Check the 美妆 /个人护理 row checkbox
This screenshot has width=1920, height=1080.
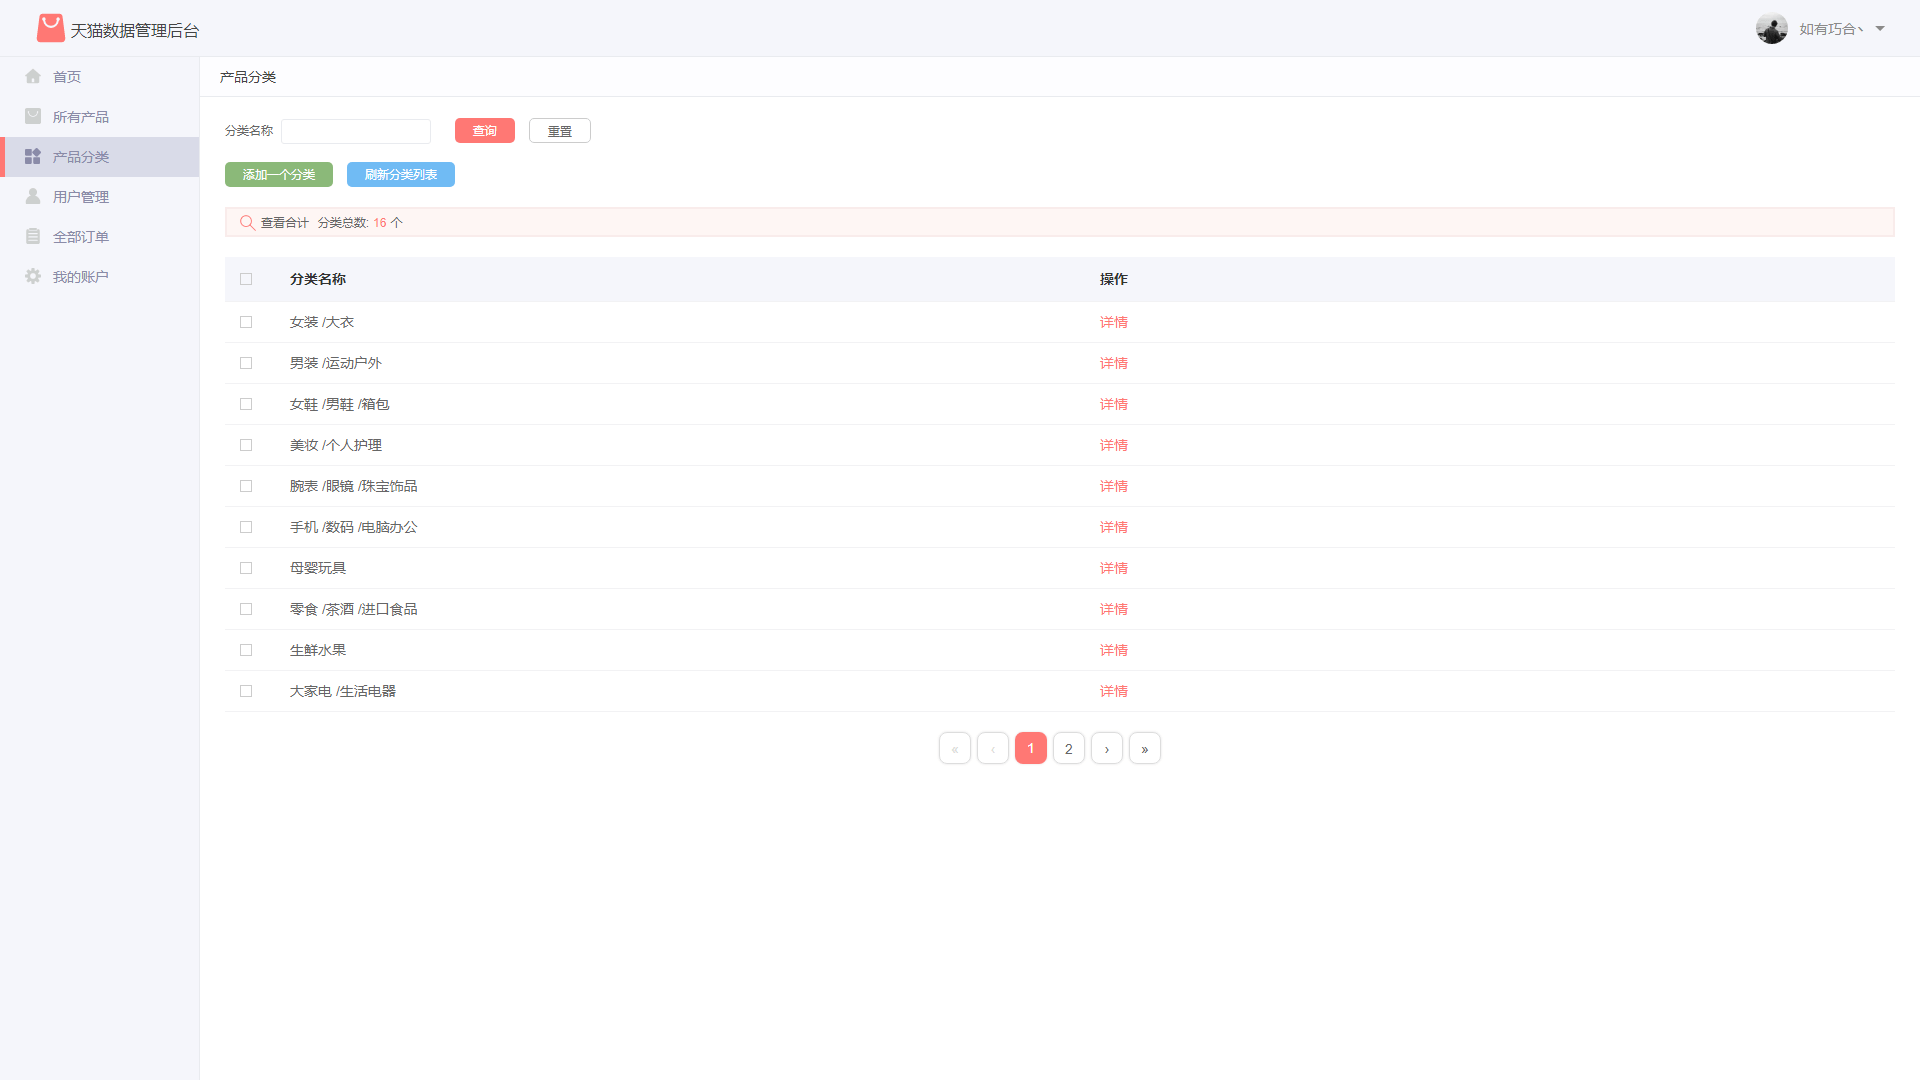(x=246, y=445)
